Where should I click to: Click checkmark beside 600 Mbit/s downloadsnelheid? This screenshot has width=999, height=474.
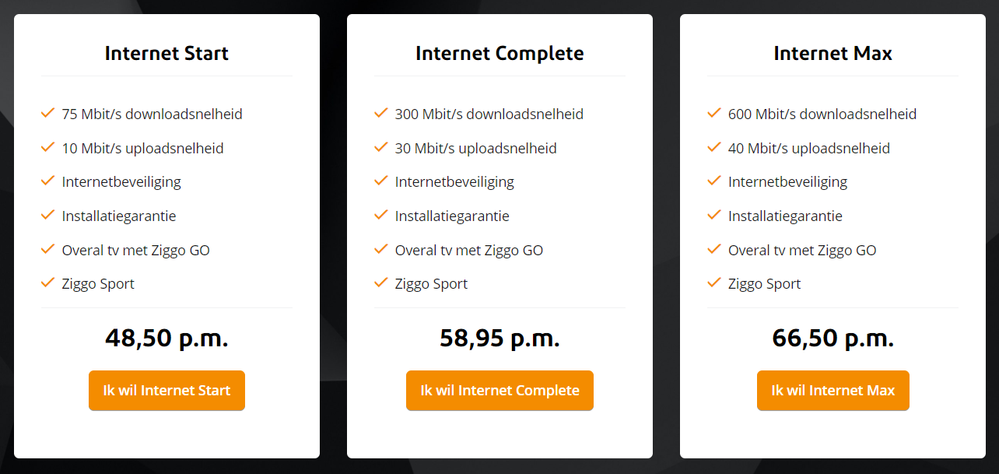pyautogui.click(x=713, y=113)
